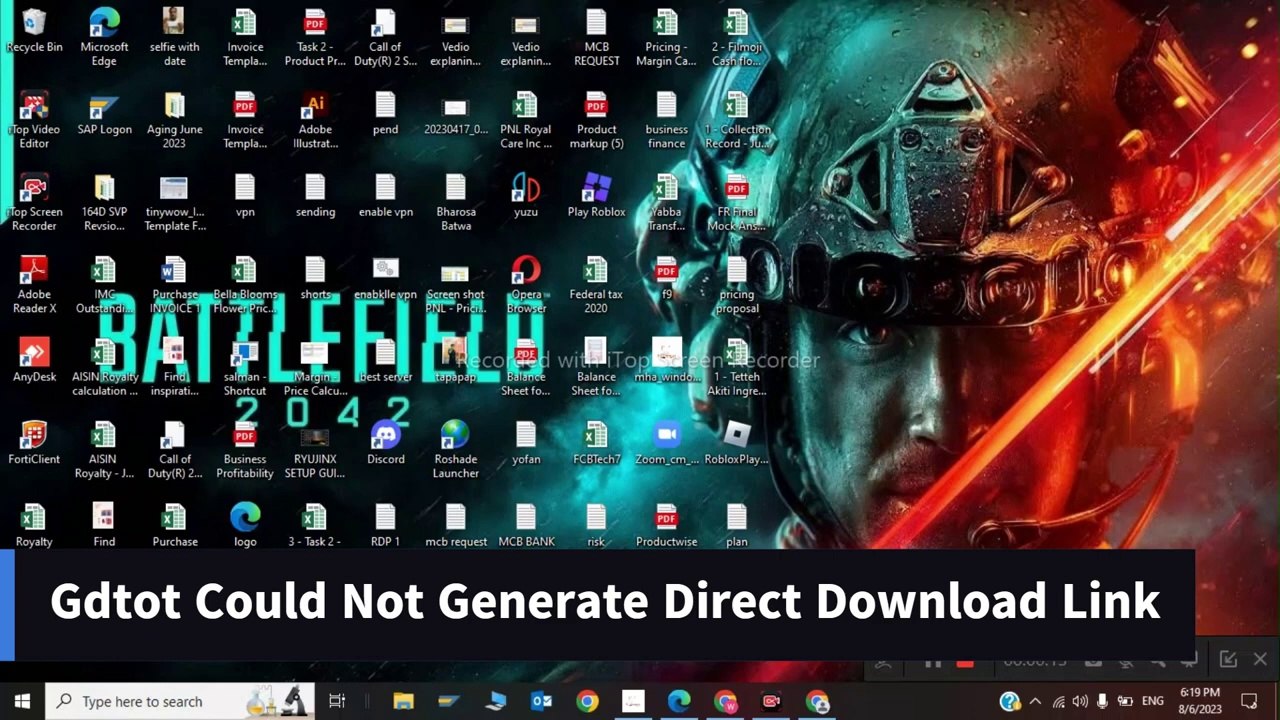
Task: Select the 'logo' Edge file icon
Action: point(245,525)
